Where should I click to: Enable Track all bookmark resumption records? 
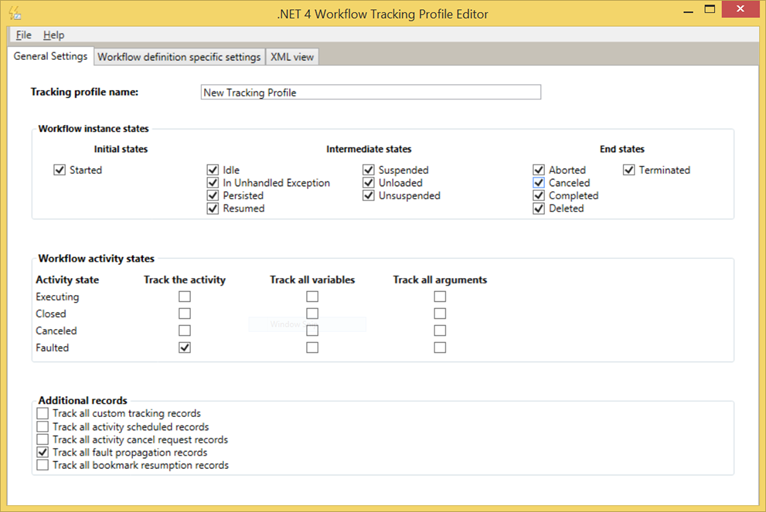point(43,465)
